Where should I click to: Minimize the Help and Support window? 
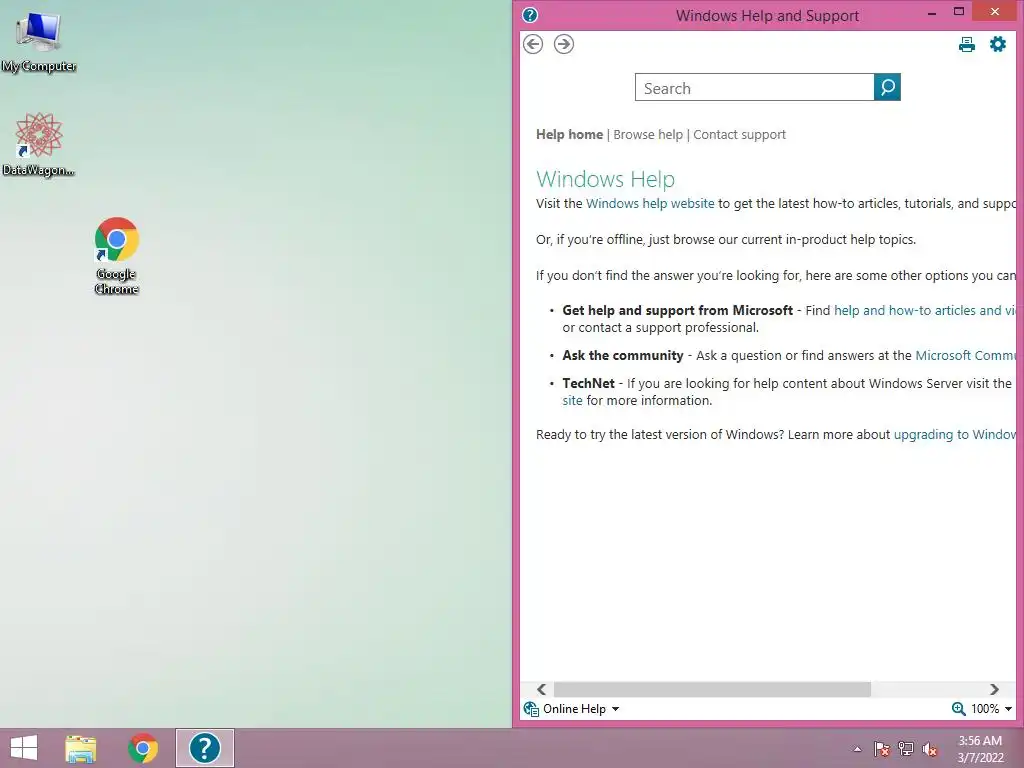(x=932, y=12)
